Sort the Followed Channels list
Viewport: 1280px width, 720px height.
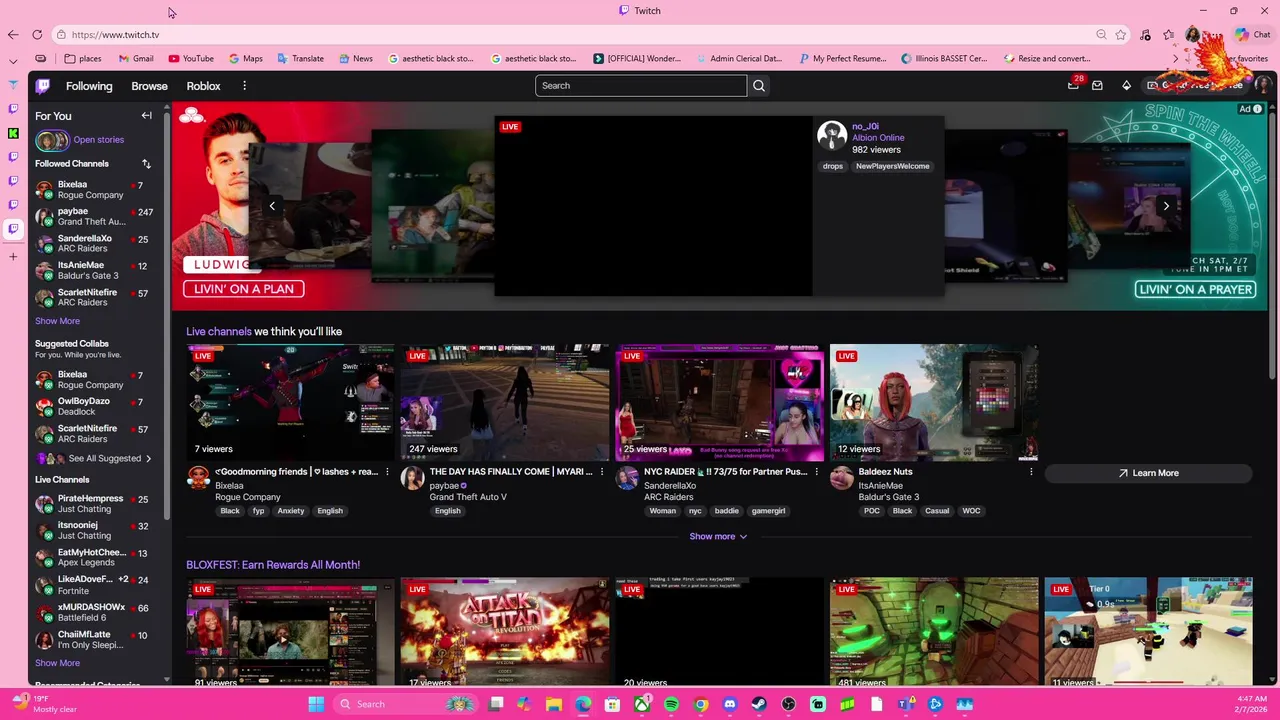click(146, 164)
